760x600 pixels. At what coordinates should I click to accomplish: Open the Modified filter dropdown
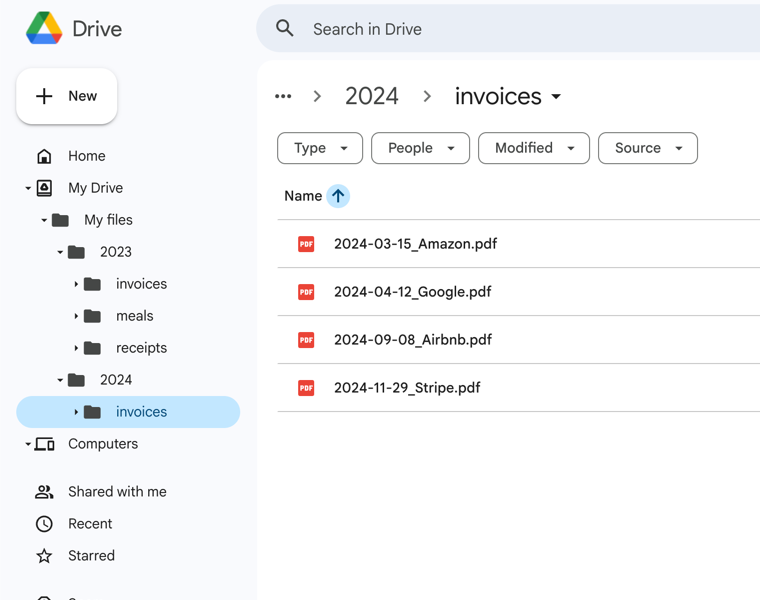click(534, 148)
